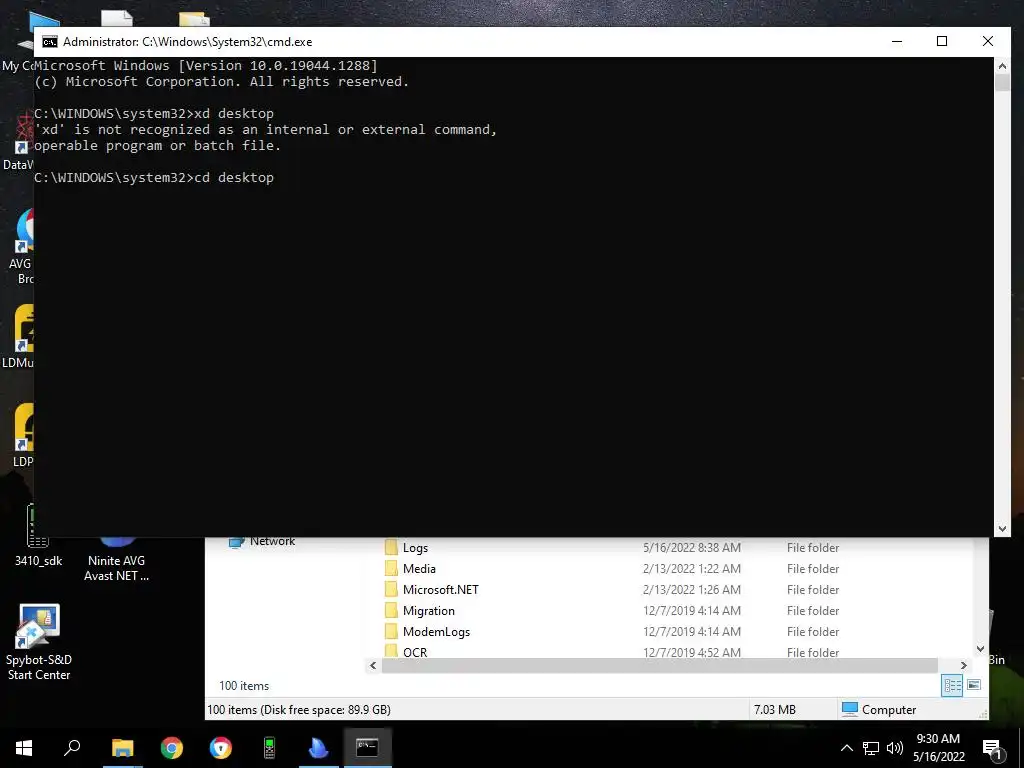
Task: Click Microsoft.NET date 2/13/2022 1:26 AM
Action: coord(692,590)
